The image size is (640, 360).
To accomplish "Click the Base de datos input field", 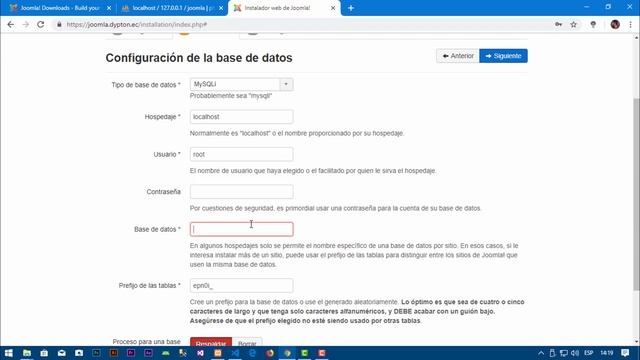I will 241,229.
